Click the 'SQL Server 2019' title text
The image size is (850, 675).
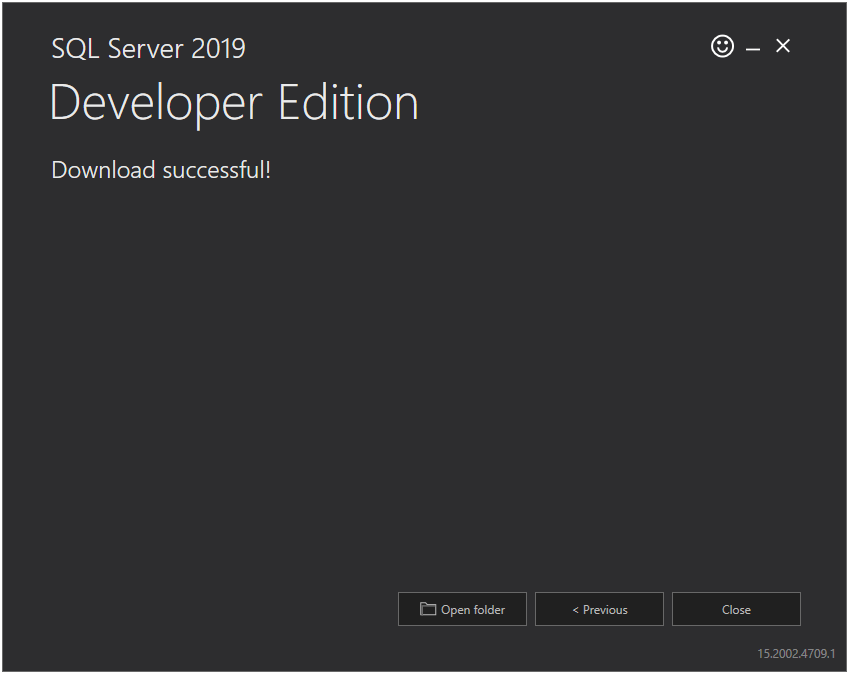pyautogui.click(x=149, y=49)
